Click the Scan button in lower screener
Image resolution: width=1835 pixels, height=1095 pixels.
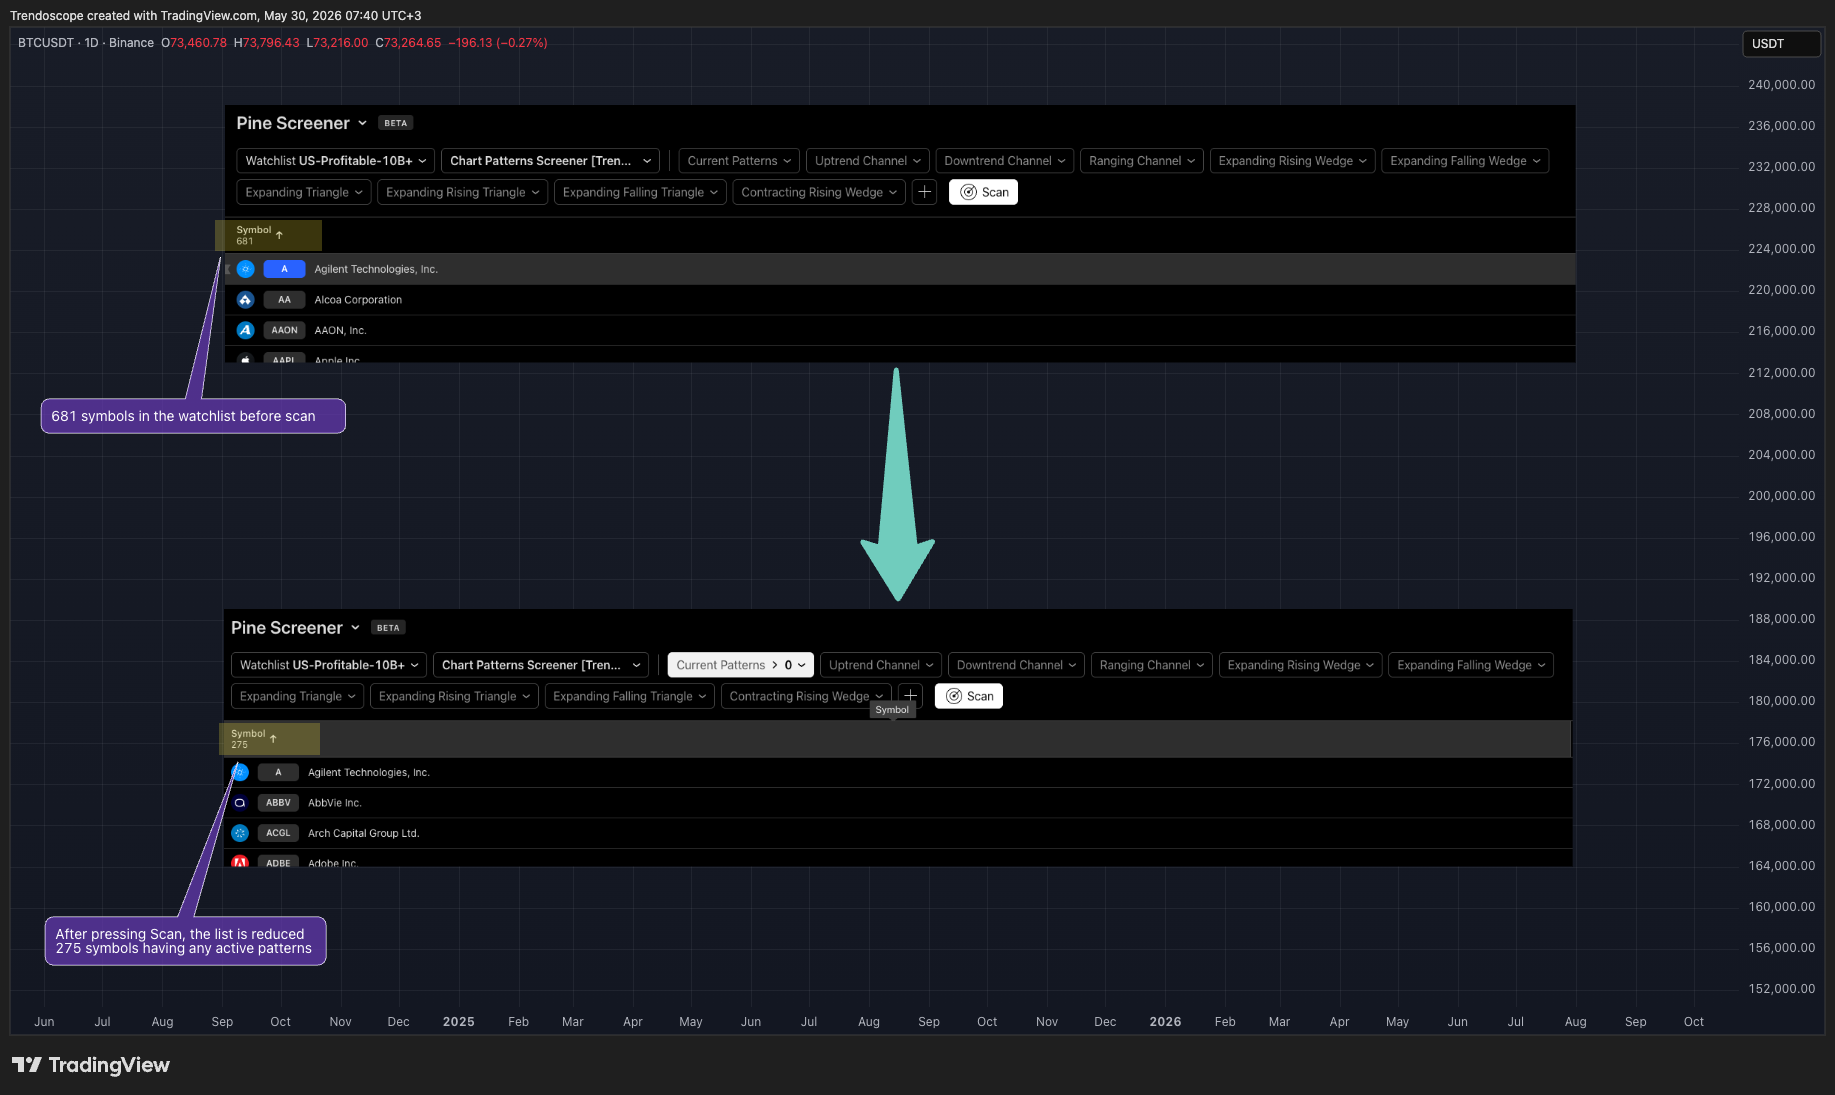pyautogui.click(x=969, y=696)
